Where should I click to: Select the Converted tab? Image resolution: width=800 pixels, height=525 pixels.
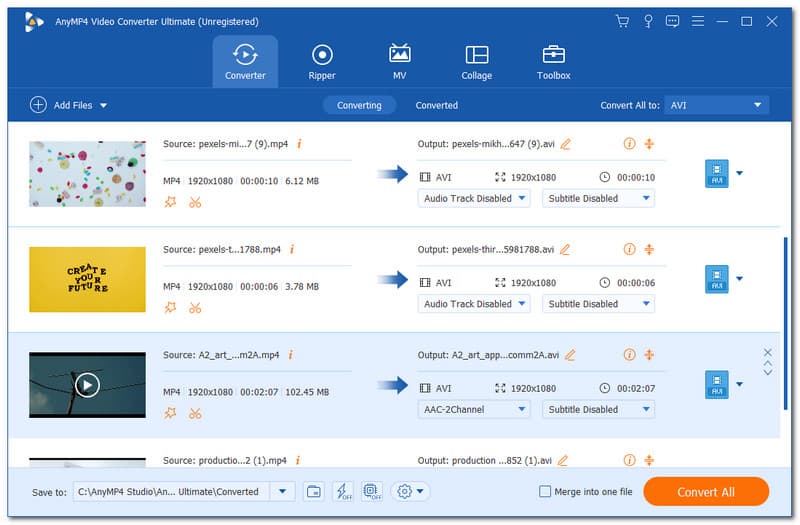pyautogui.click(x=437, y=105)
